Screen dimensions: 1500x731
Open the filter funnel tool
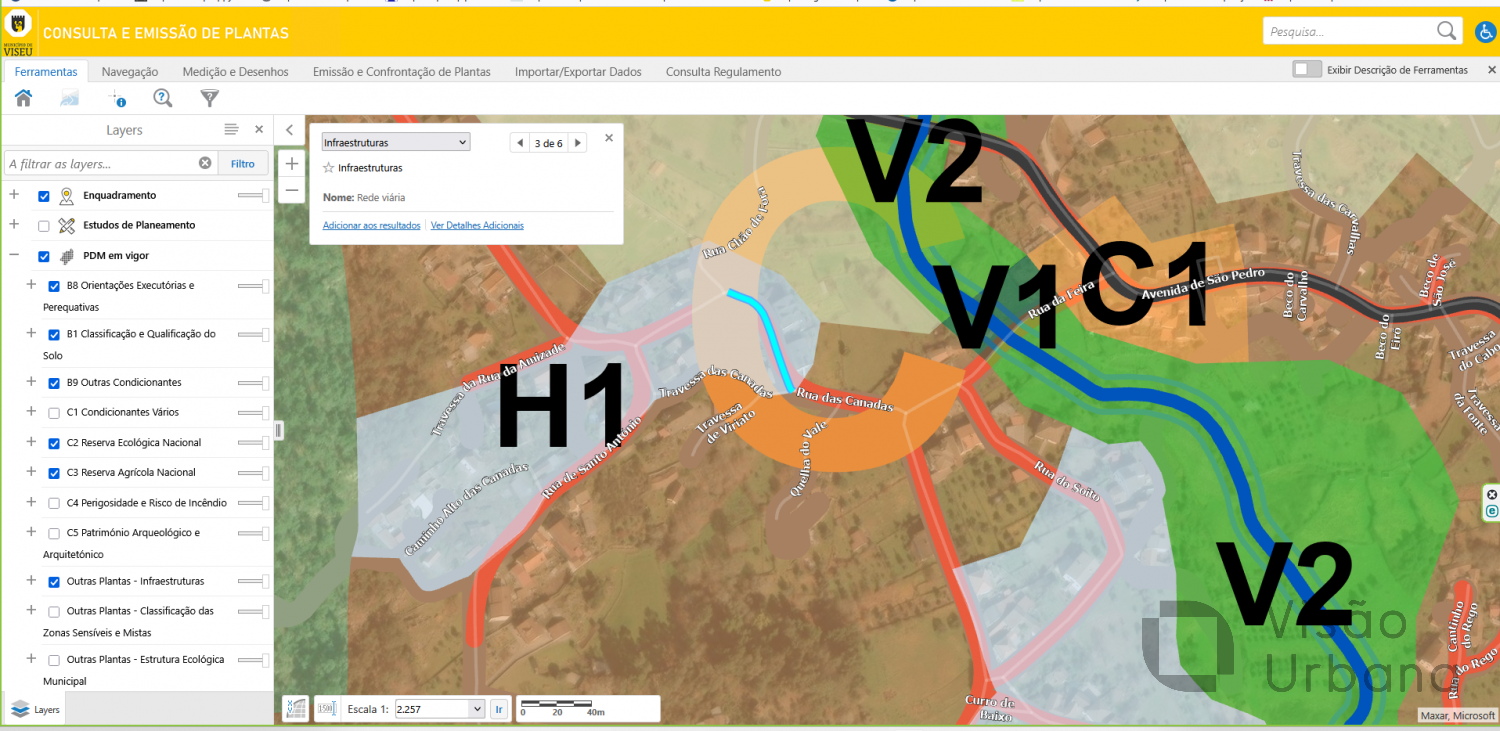[x=209, y=98]
